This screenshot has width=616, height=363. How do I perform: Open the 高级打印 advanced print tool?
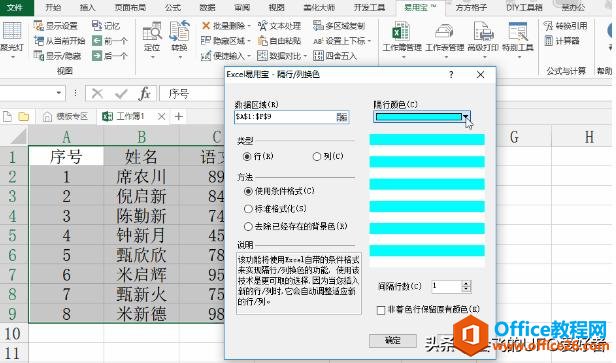[483, 39]
